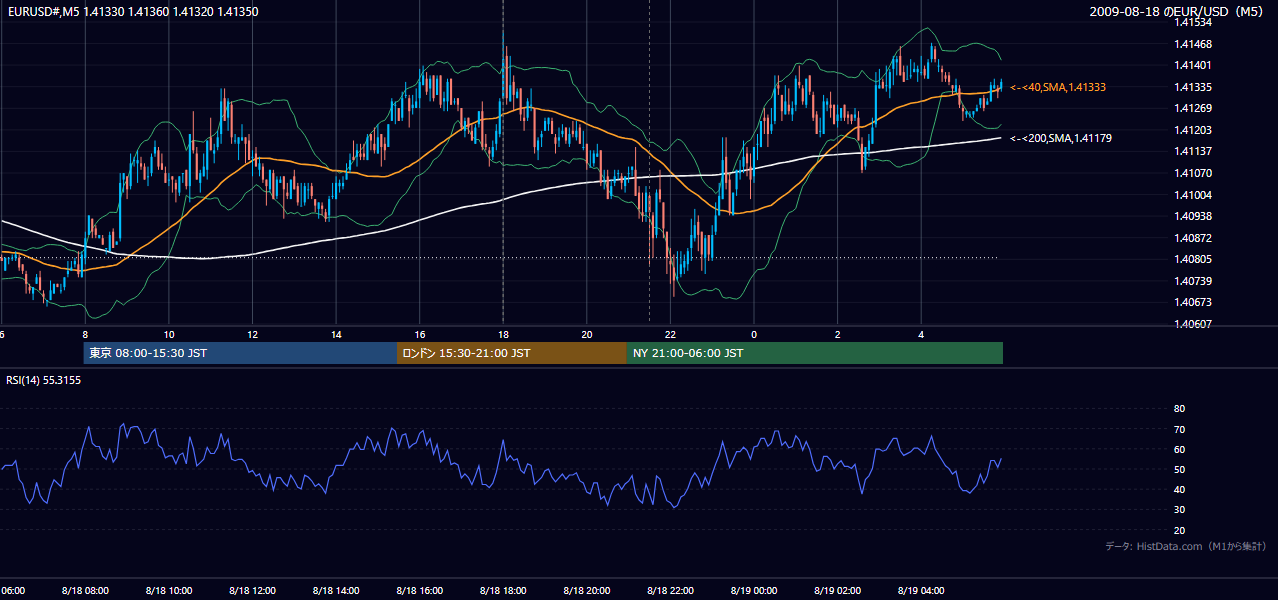Click hour label 18 under price chart
The width and height of the screenshot is (1278, 600).
tap(503, 334)
